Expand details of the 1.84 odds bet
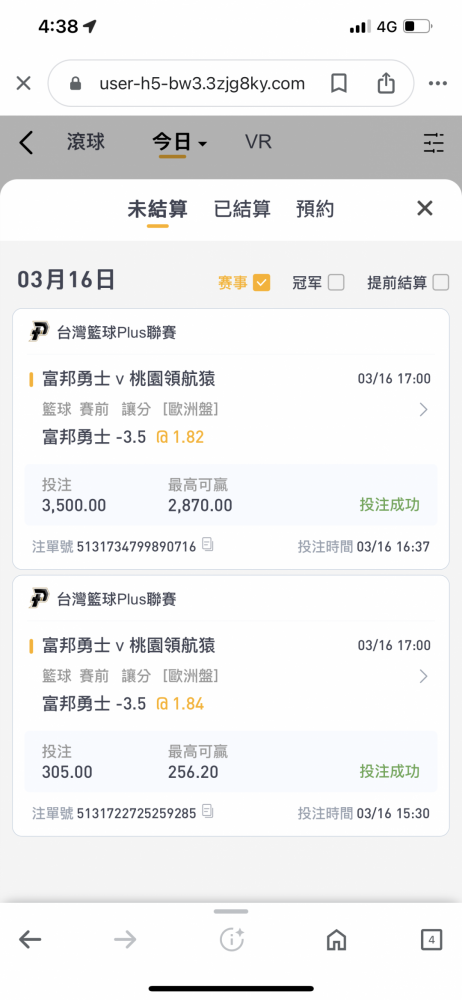 coord(423,676)
